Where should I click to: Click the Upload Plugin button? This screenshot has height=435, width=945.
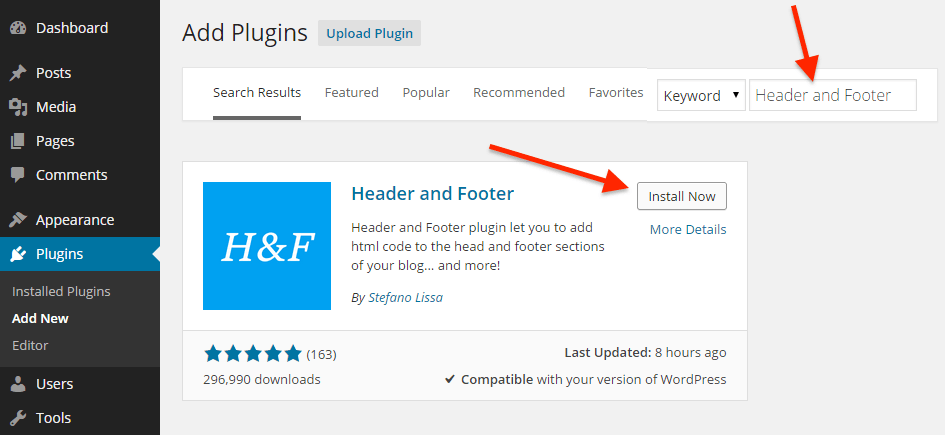click(x=370, y=33)
